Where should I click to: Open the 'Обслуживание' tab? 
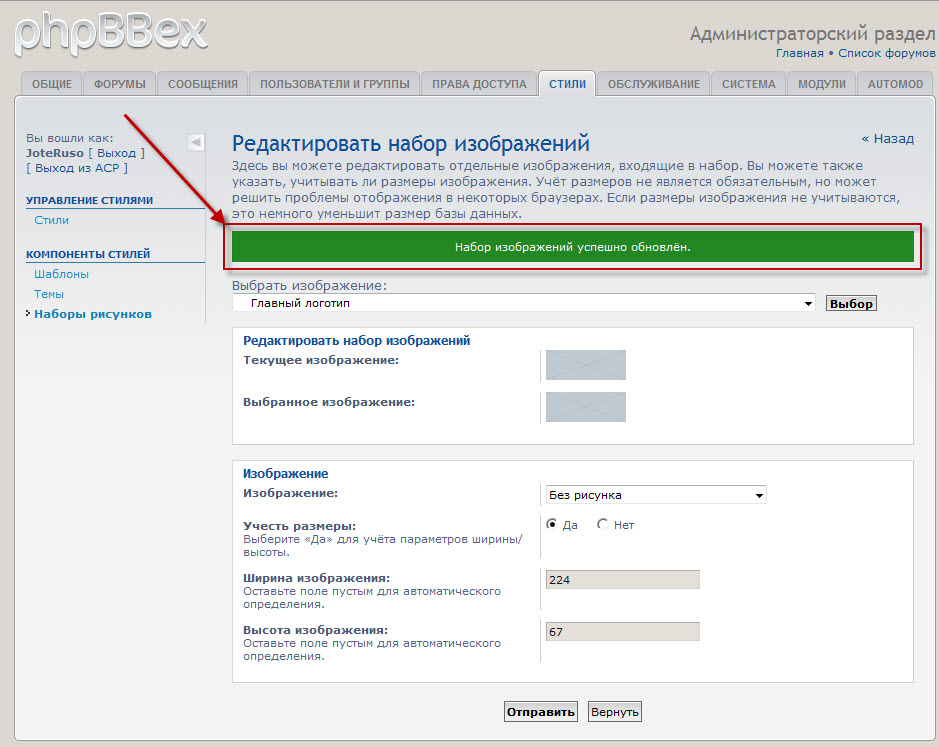coord(653,84)
